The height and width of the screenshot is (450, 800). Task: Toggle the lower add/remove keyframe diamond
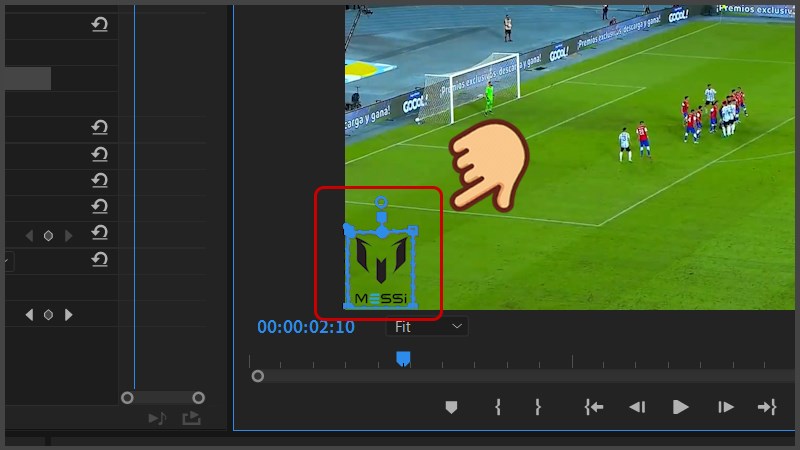click(48, 315)
